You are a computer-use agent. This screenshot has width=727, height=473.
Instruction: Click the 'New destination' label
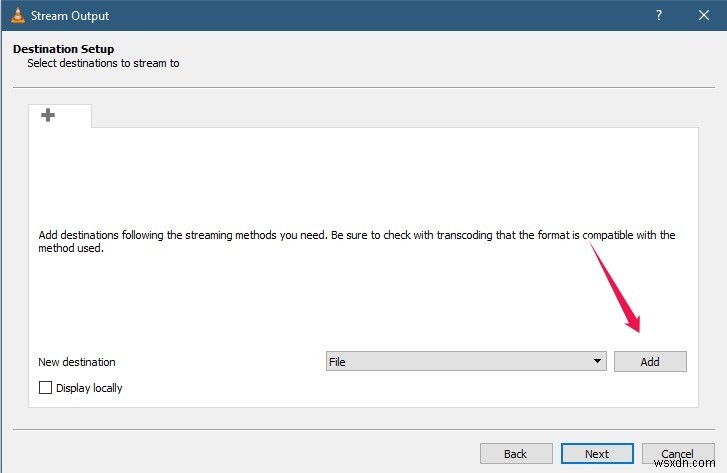(x=77, y=362)
